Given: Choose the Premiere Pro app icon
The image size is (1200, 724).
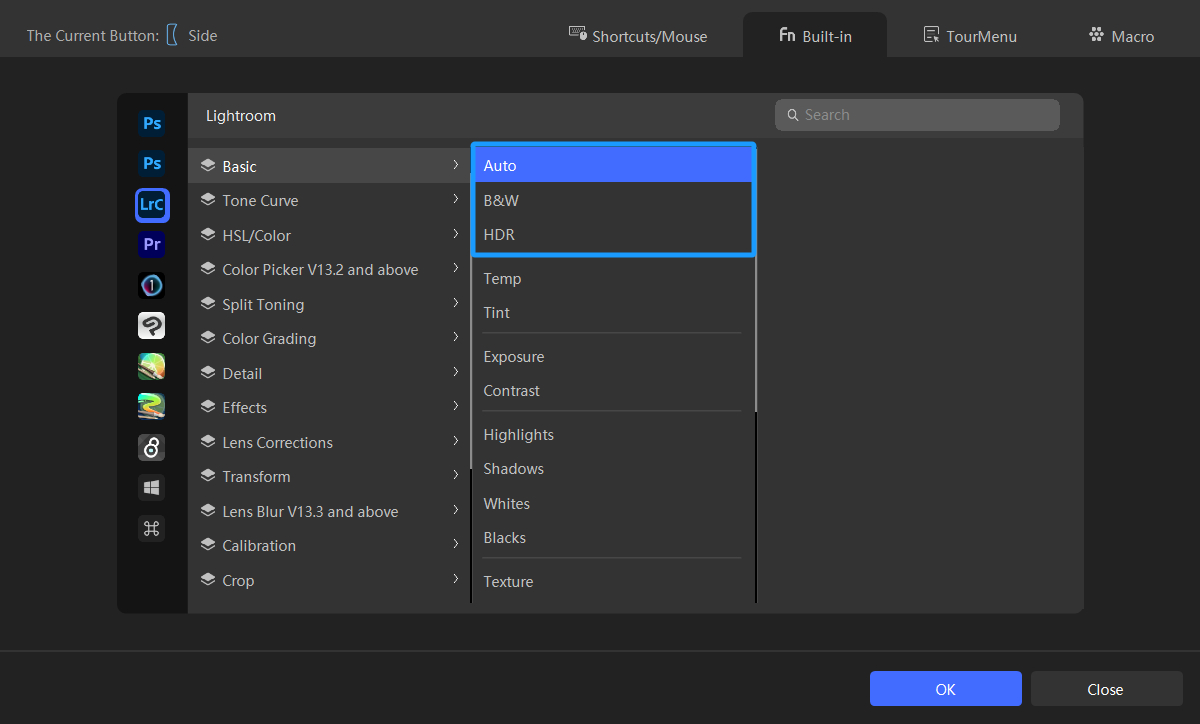Looking at the screenshot, I should pyautogui.click(x=152, y=244).
